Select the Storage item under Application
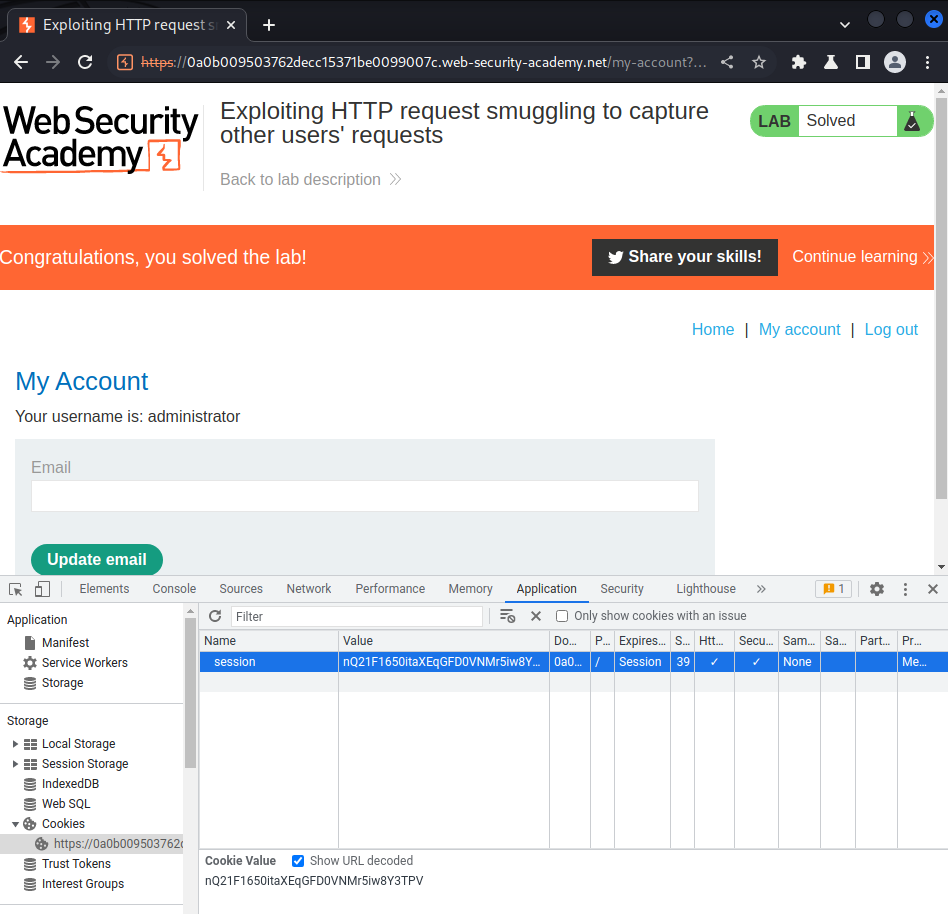 tap(62, 682)
